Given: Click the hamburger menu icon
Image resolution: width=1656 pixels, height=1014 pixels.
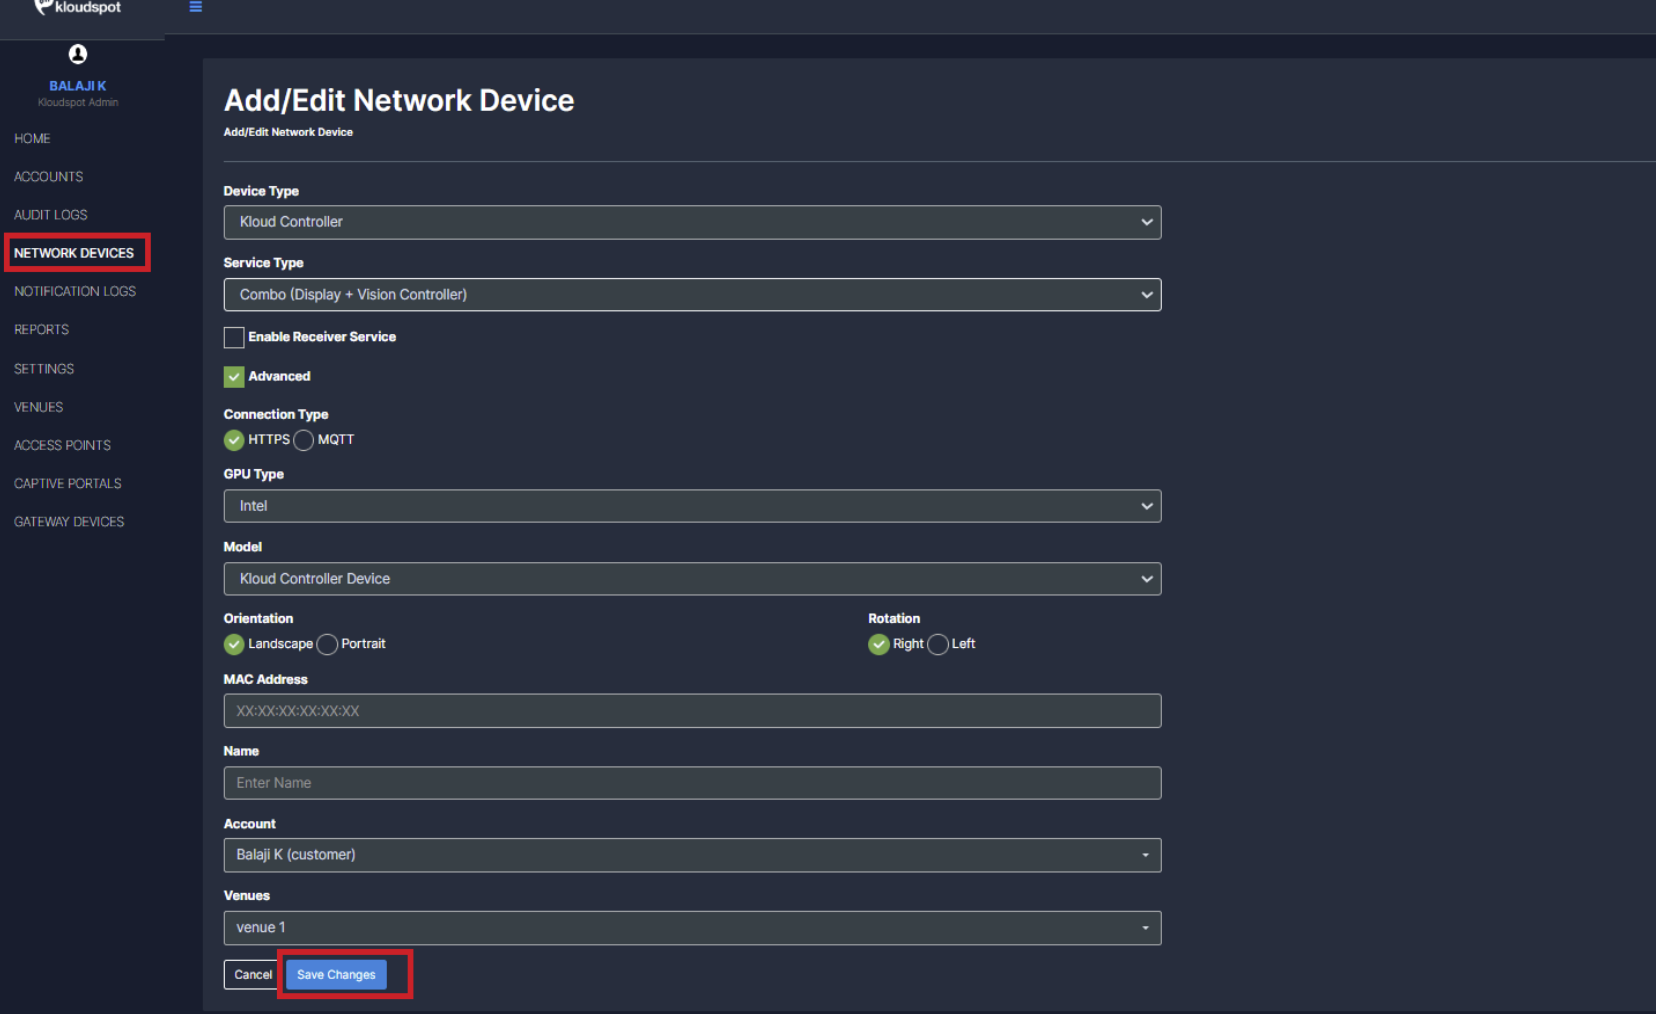Looking at the screenshot, I should (x=196, y=7).
